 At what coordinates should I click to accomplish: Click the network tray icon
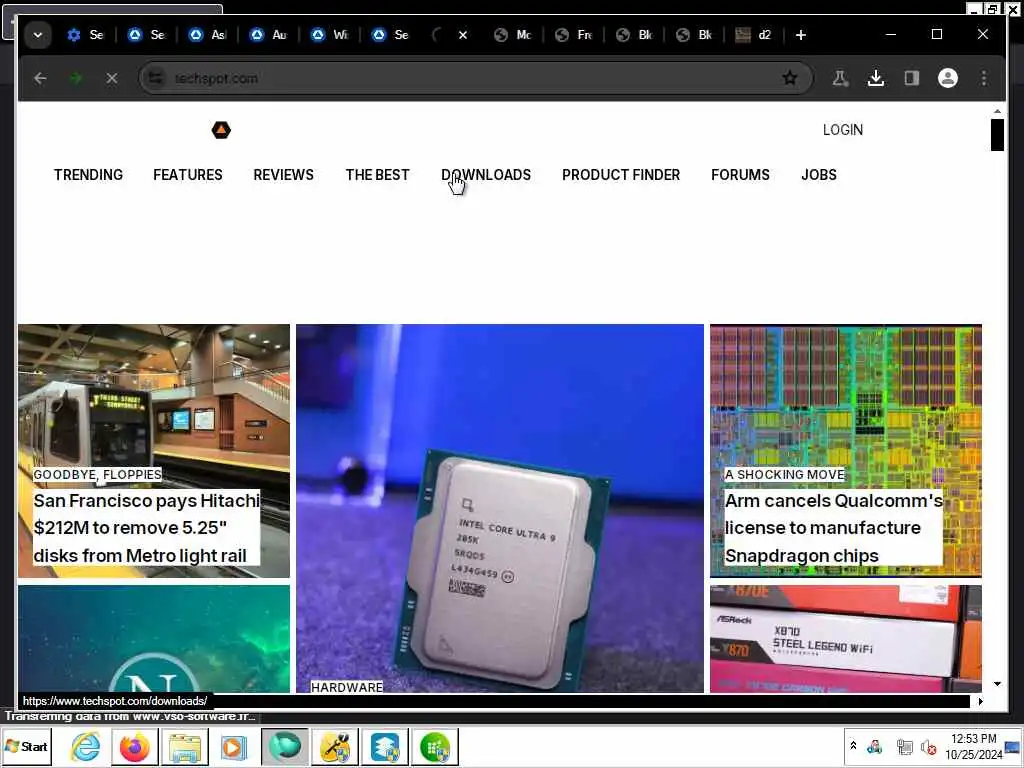coord(904,746)
